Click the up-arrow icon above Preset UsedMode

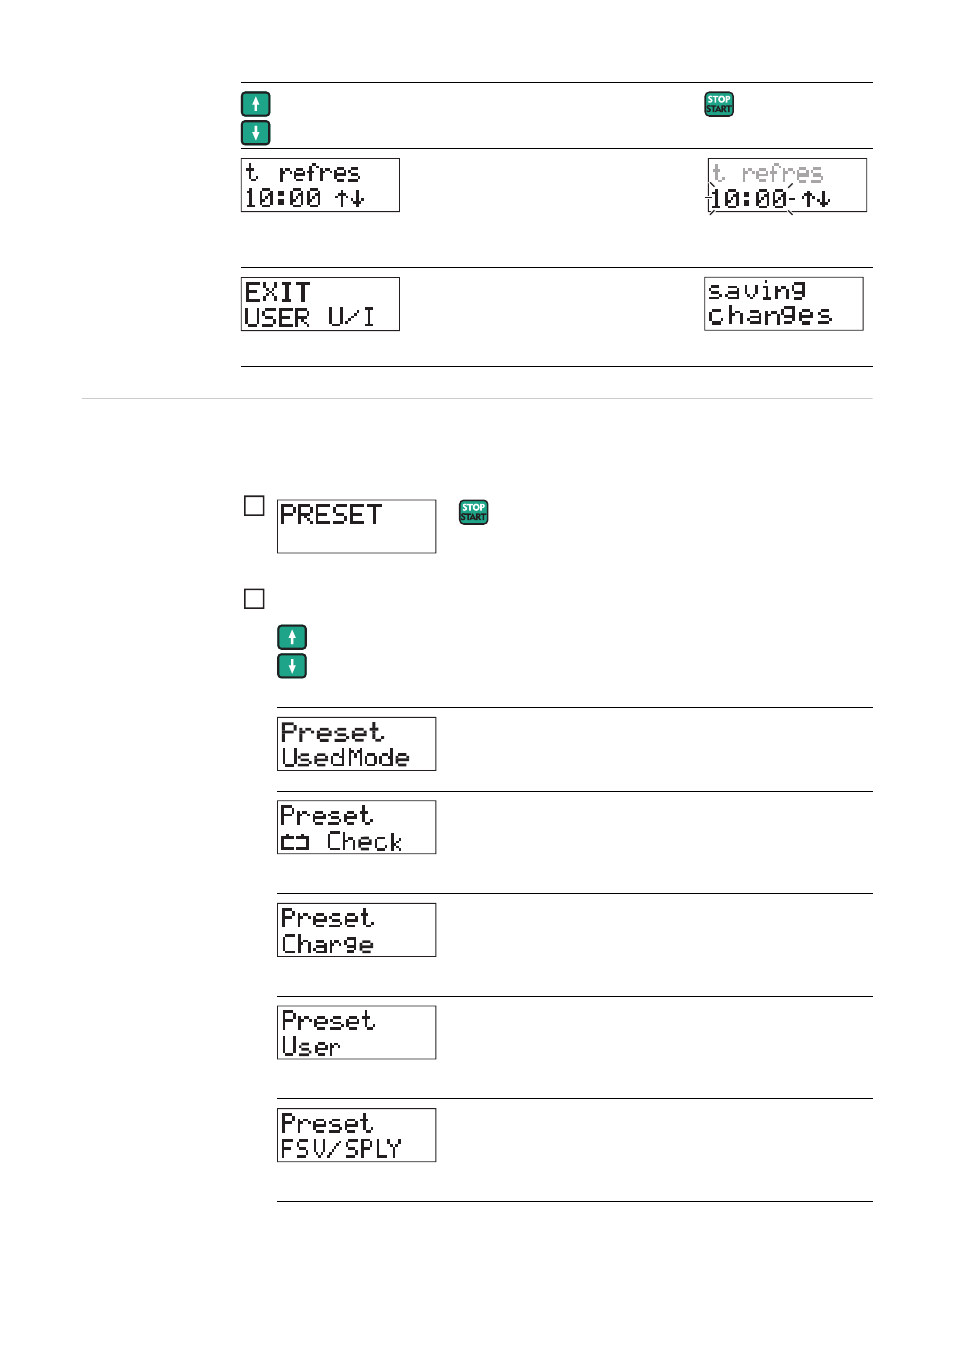[x=292, y=637]
